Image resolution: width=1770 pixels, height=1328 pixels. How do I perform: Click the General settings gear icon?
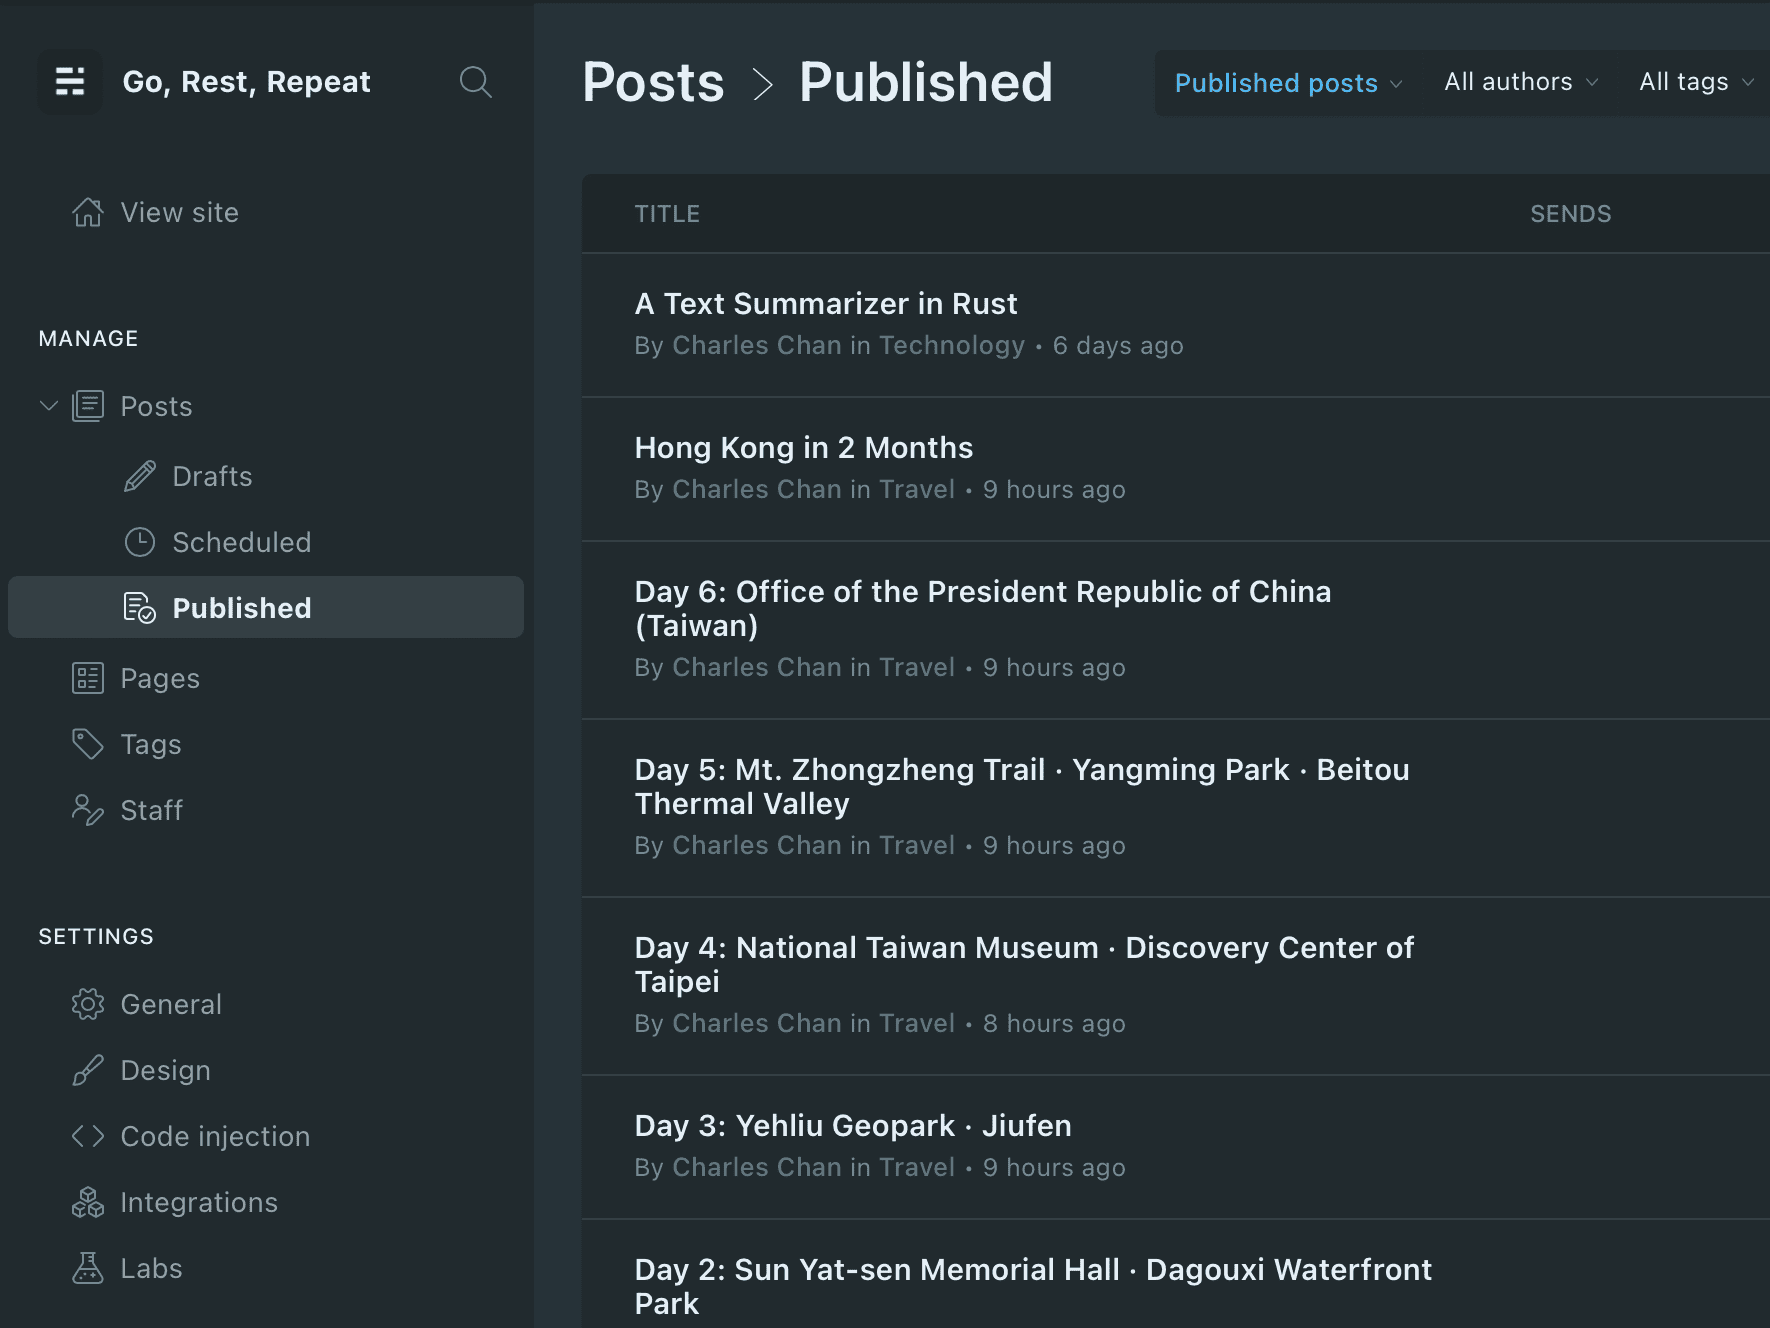[x=88, y=1004]
